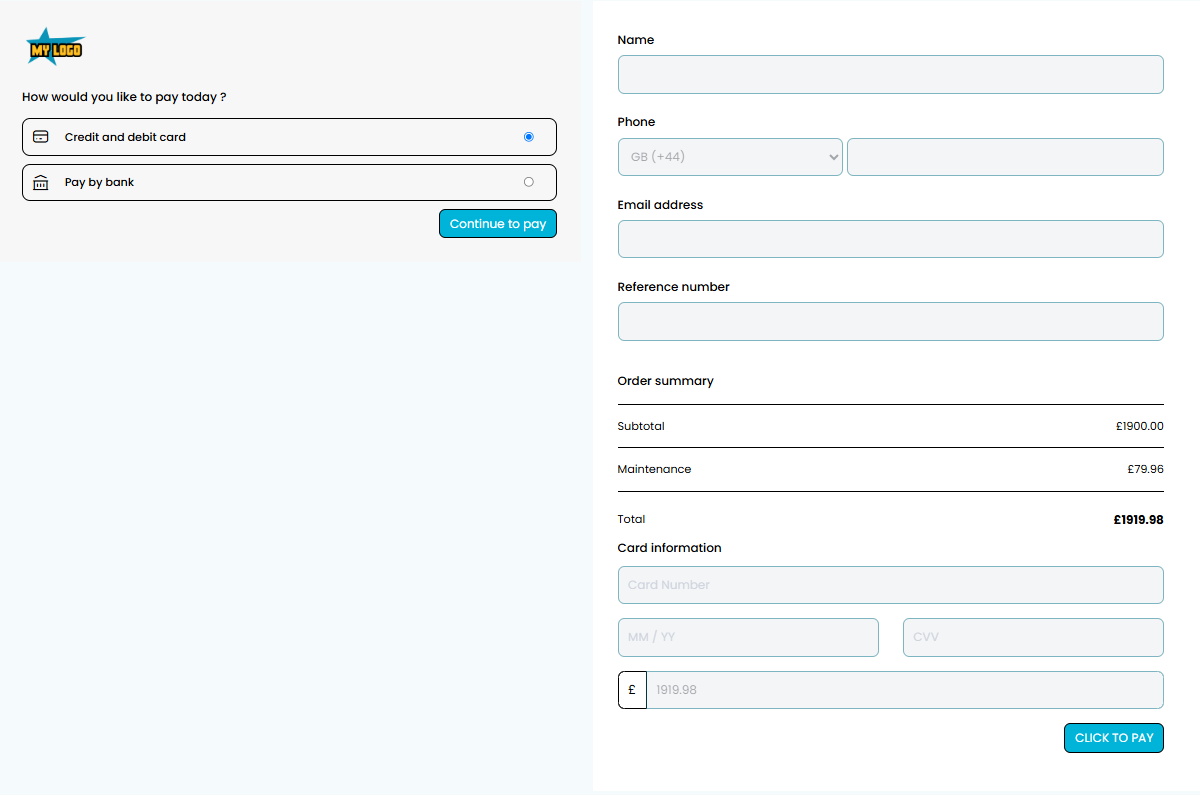Click the Email address input field
1200x795 pixels.
pos(890,238)
